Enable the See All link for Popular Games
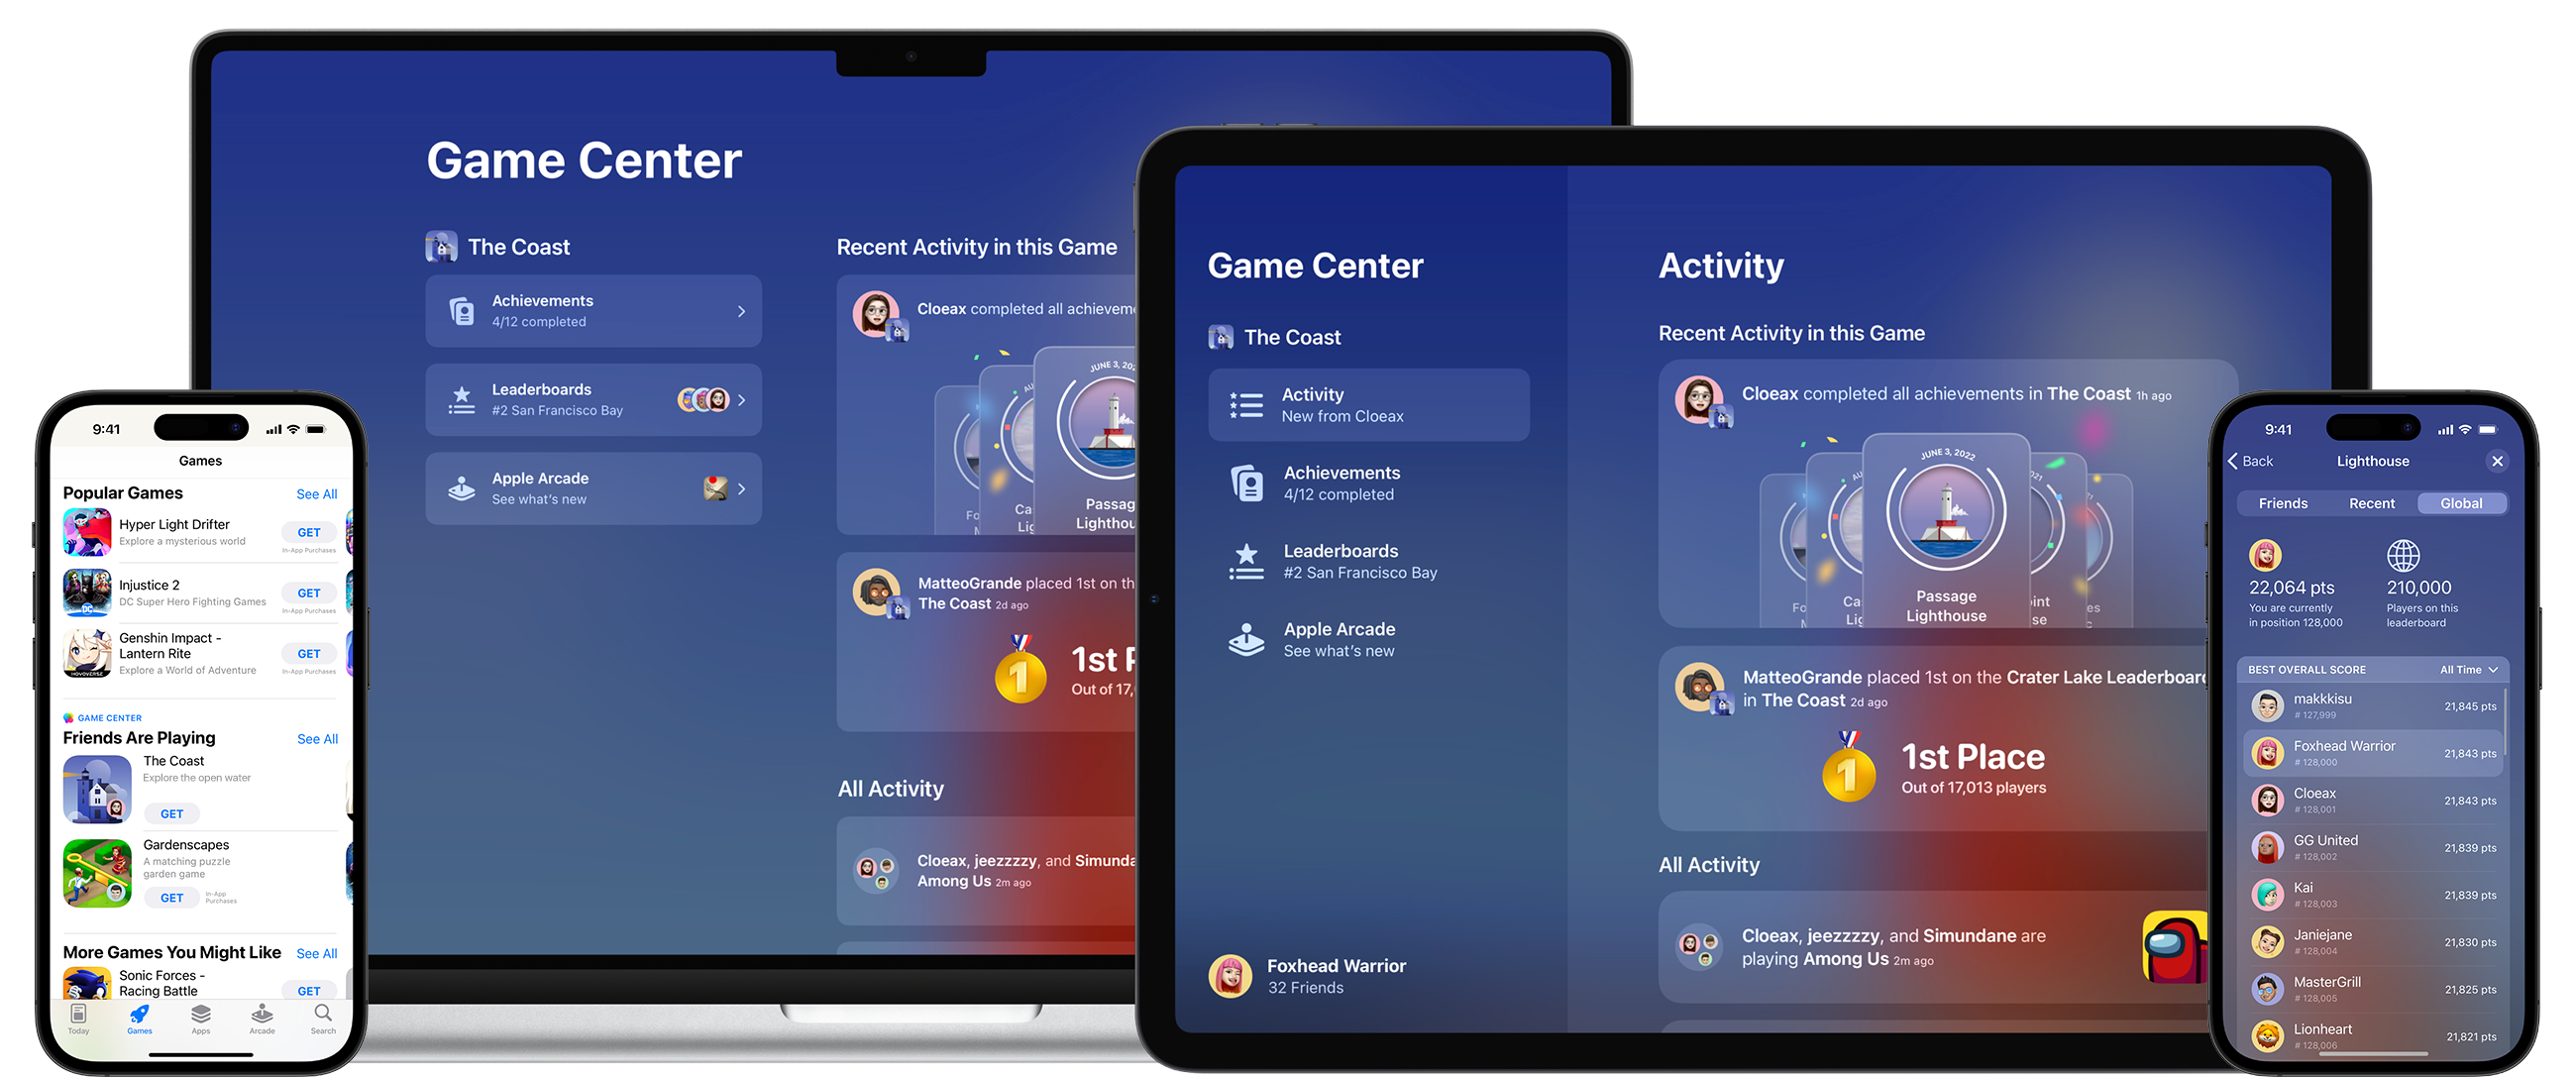This screenshot has height=1077, width=2576. click(x=314, y=492)
